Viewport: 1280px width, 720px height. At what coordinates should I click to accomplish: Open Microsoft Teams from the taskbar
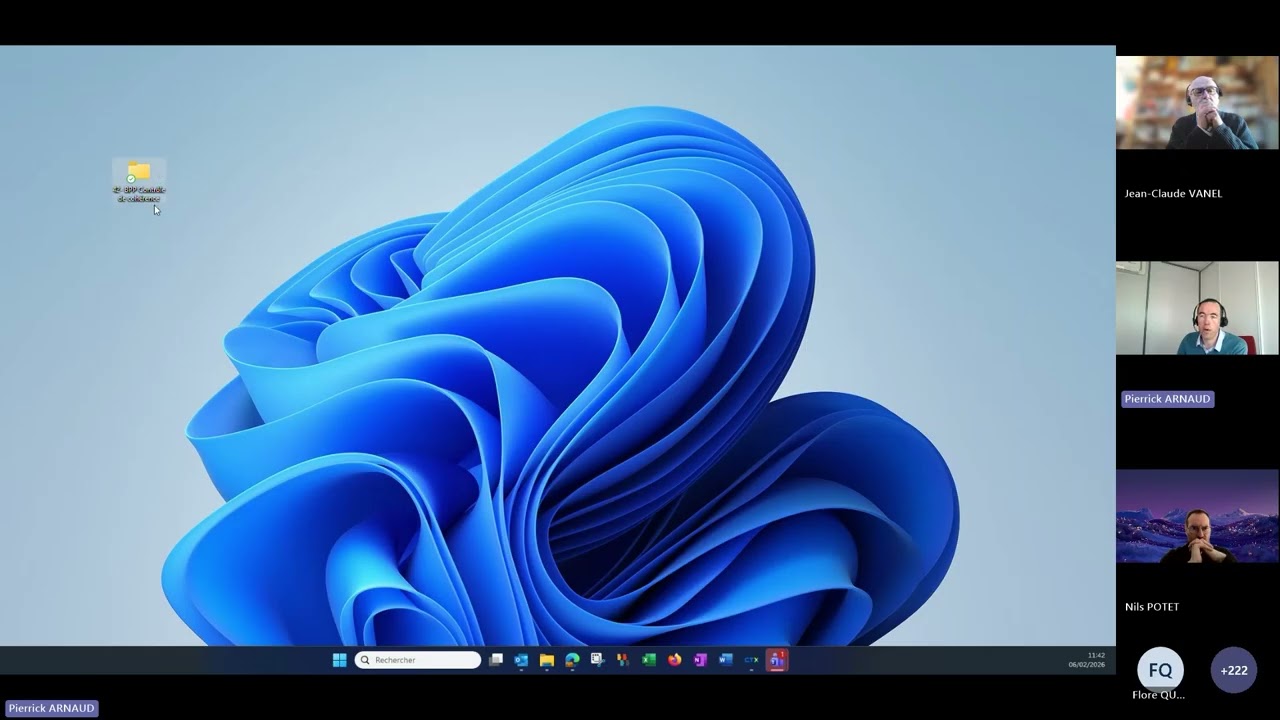777,660
